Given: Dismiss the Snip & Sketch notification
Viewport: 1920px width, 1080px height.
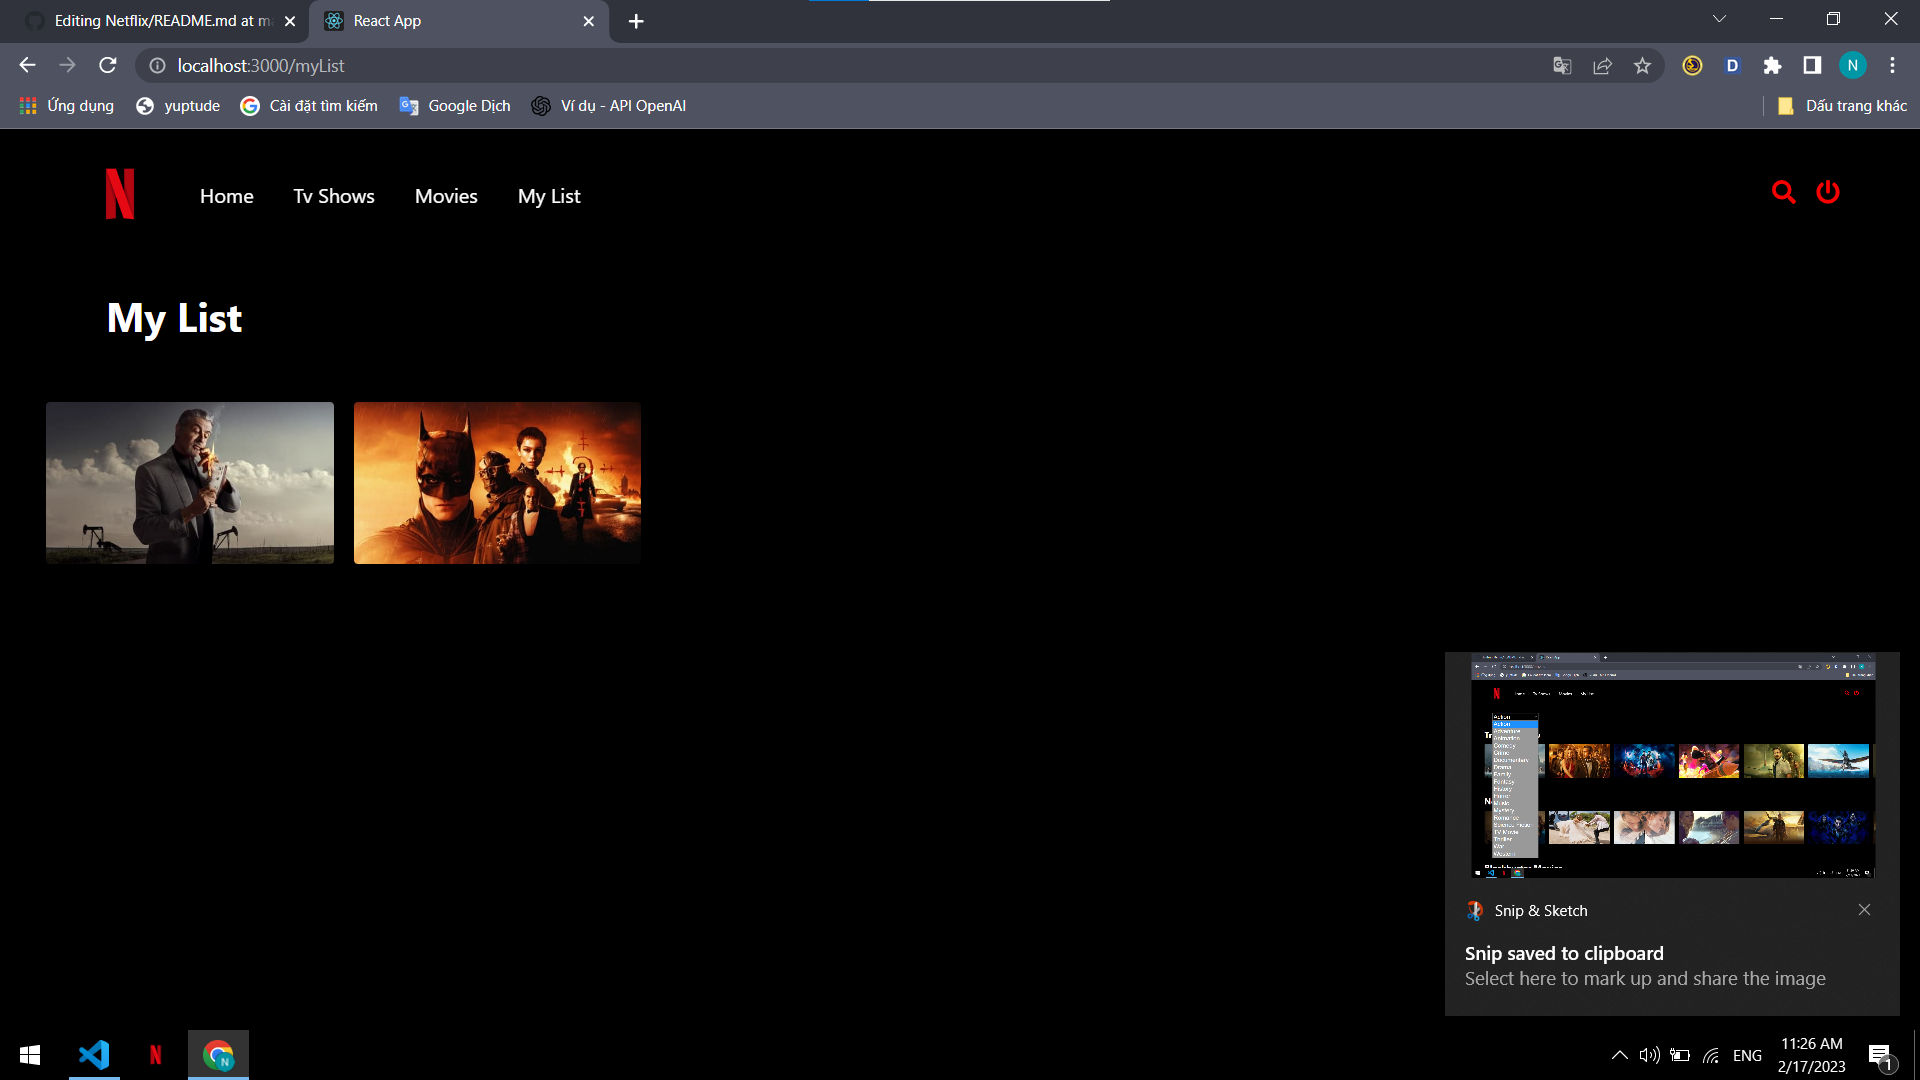Looking at the screenshot, I should 1864,910.
